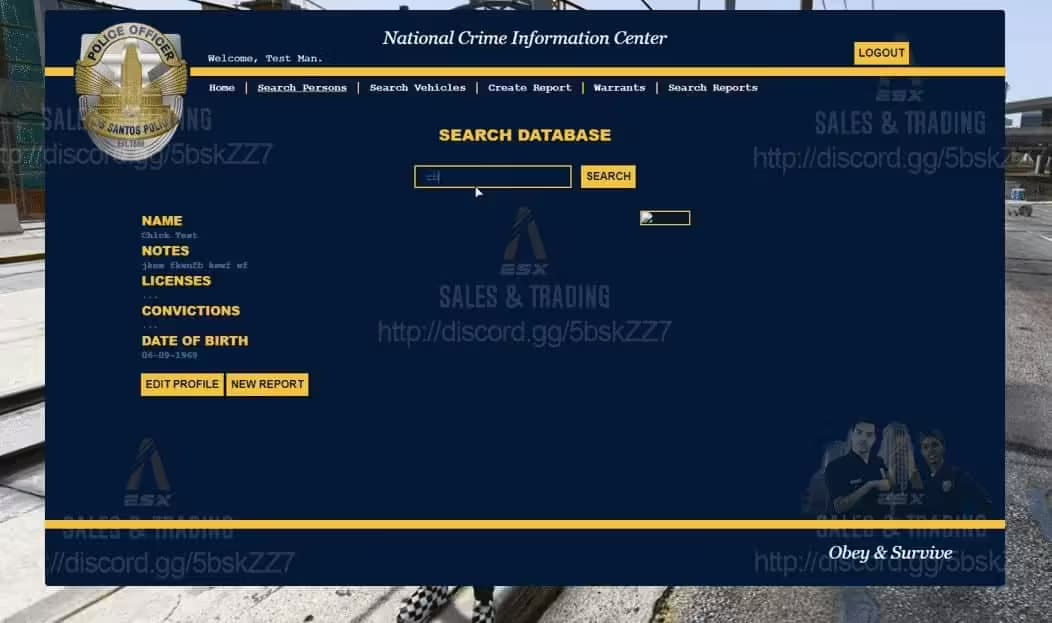Start a NEW REPORT for this person
The width and height of the screenshot is (1052, 623).
click(x=267, y=384)
